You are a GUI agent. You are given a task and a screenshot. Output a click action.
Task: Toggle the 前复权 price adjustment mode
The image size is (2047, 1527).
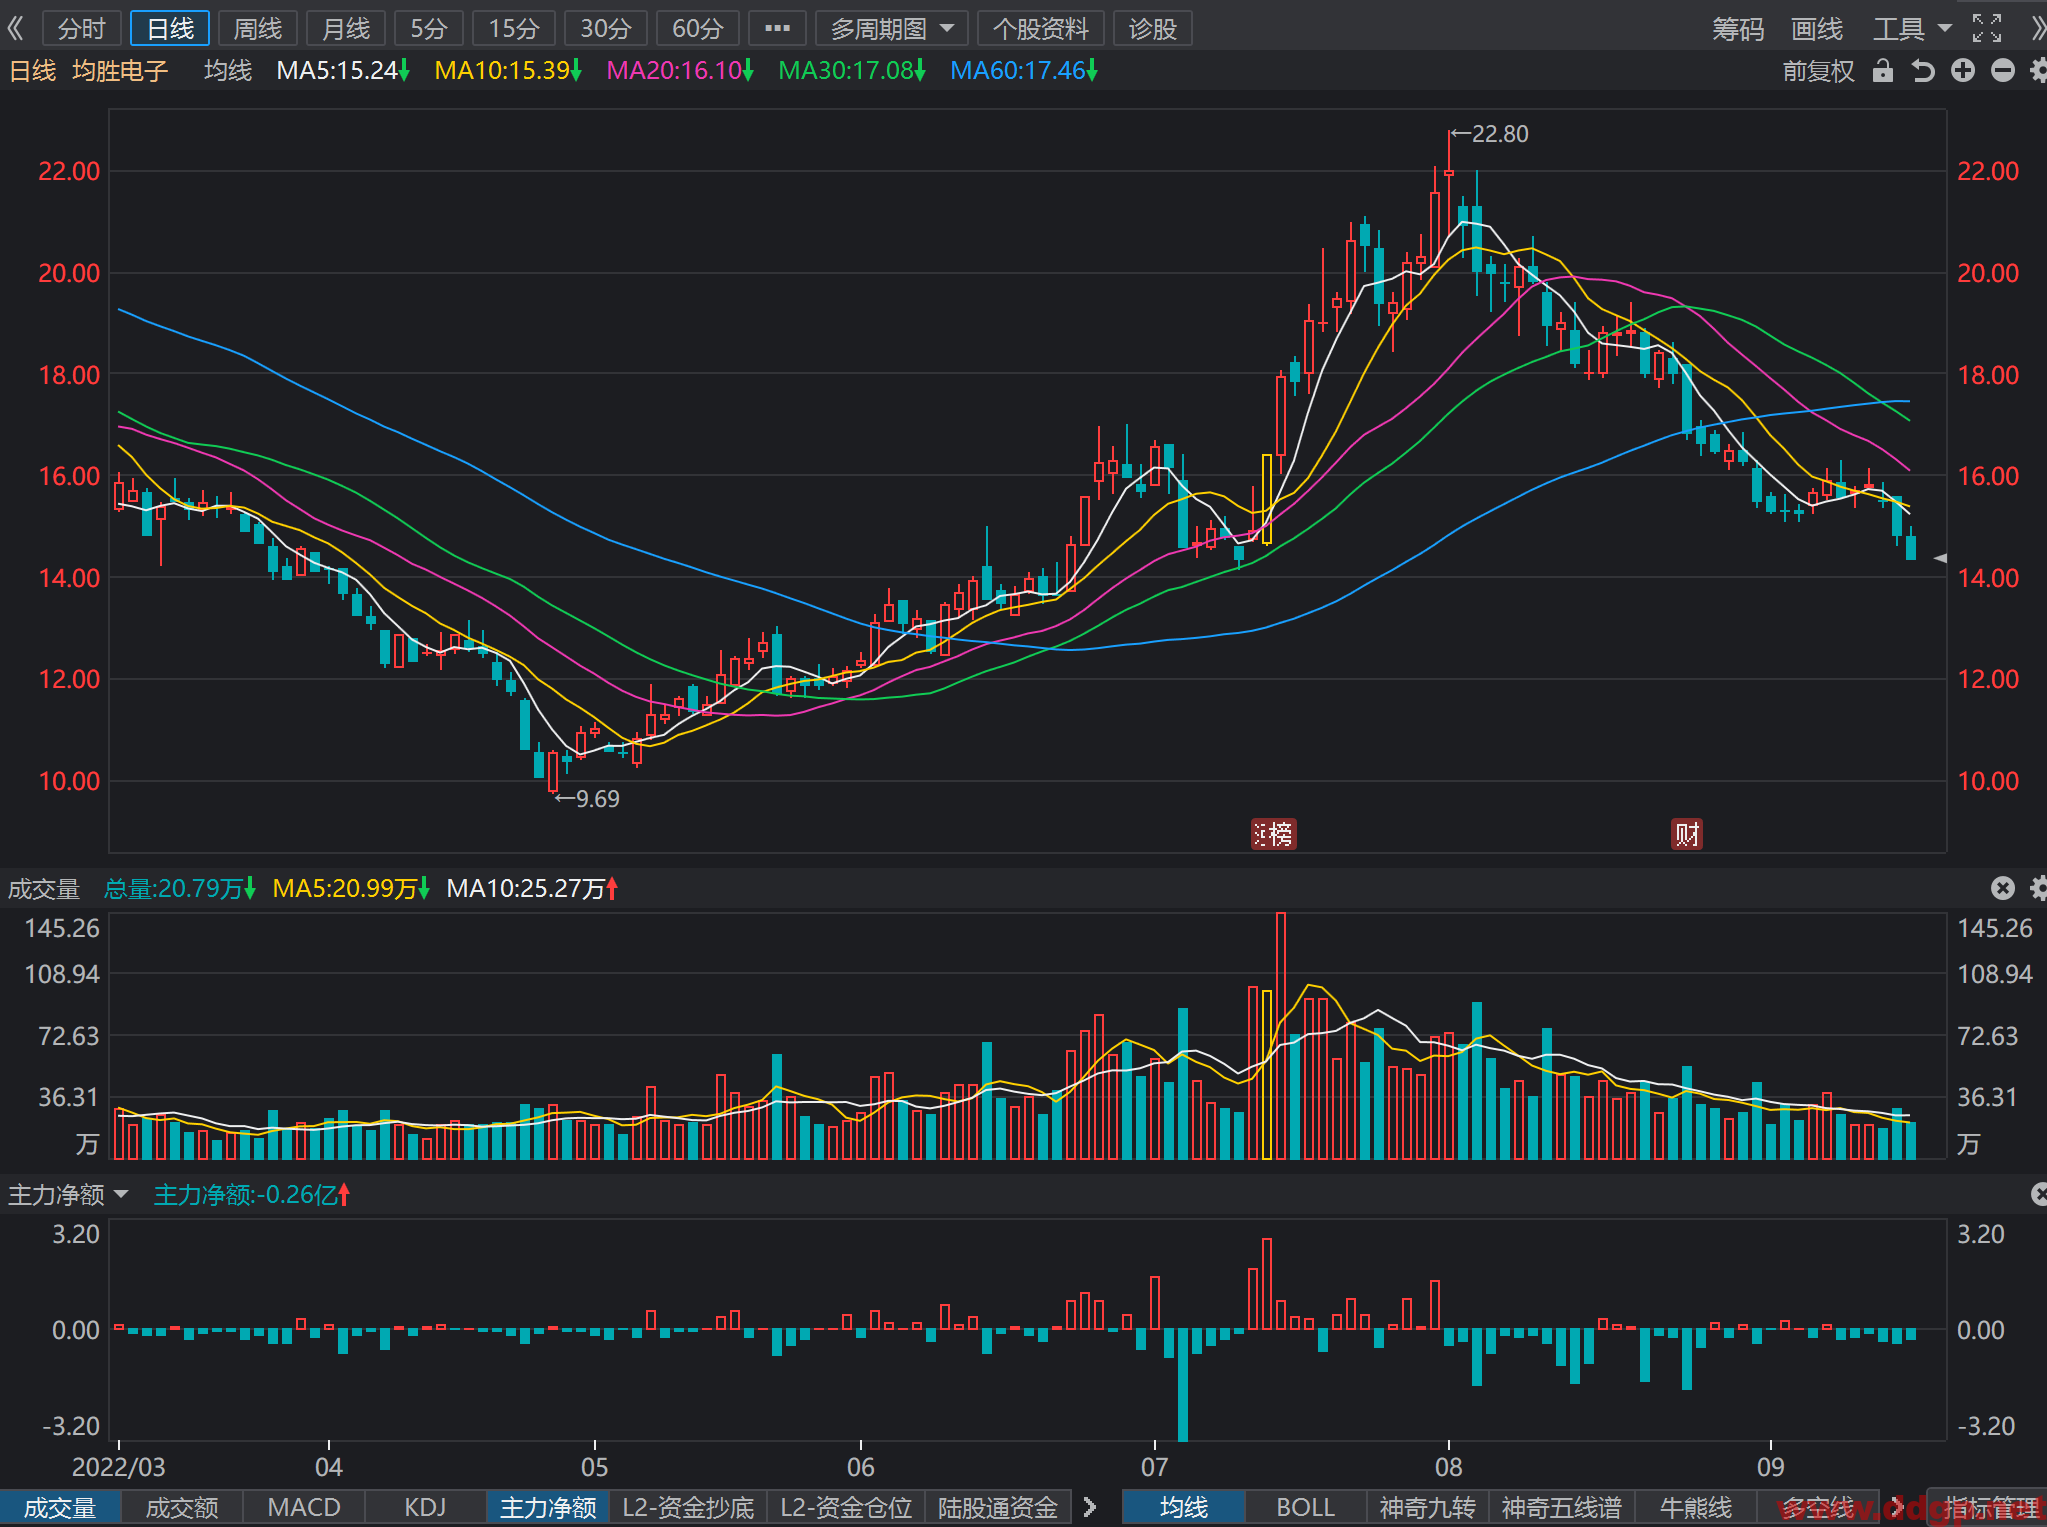point(1818,71)
